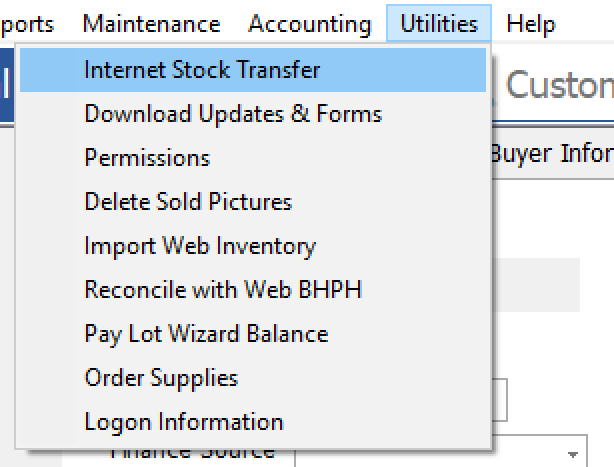Open Pay Lot Wizard Balance
Screen dimensions: 614x467
coord(206,334)
